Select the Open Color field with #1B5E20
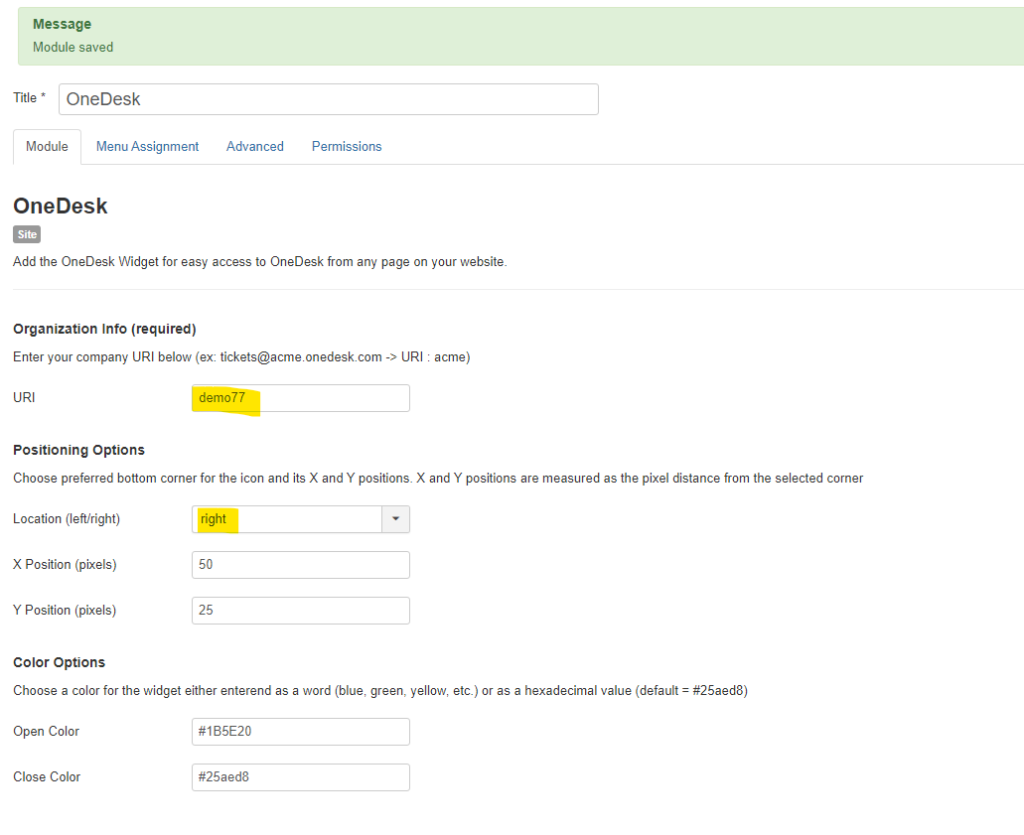Screen dimensions: 1024x835 point(300,732)
